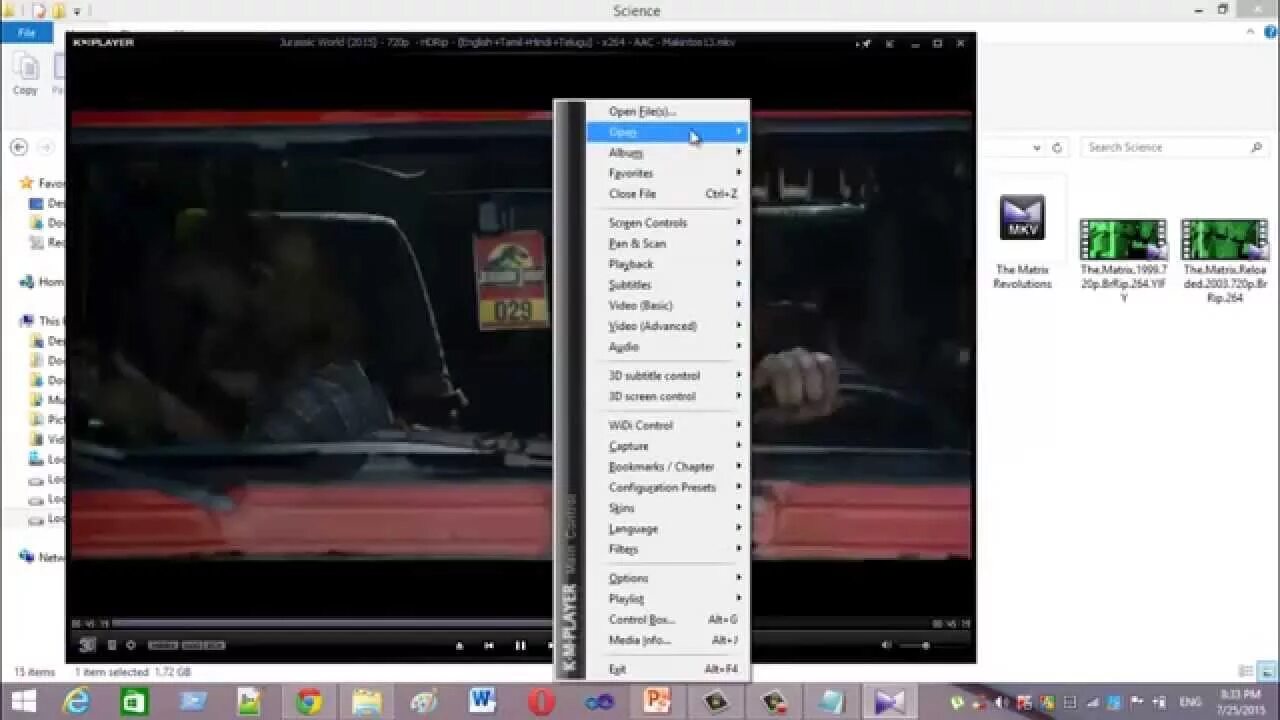Select The.Matrix.1999.720p.BrRip video file
Screen dimensions: 1280x720
(1123, 262)
